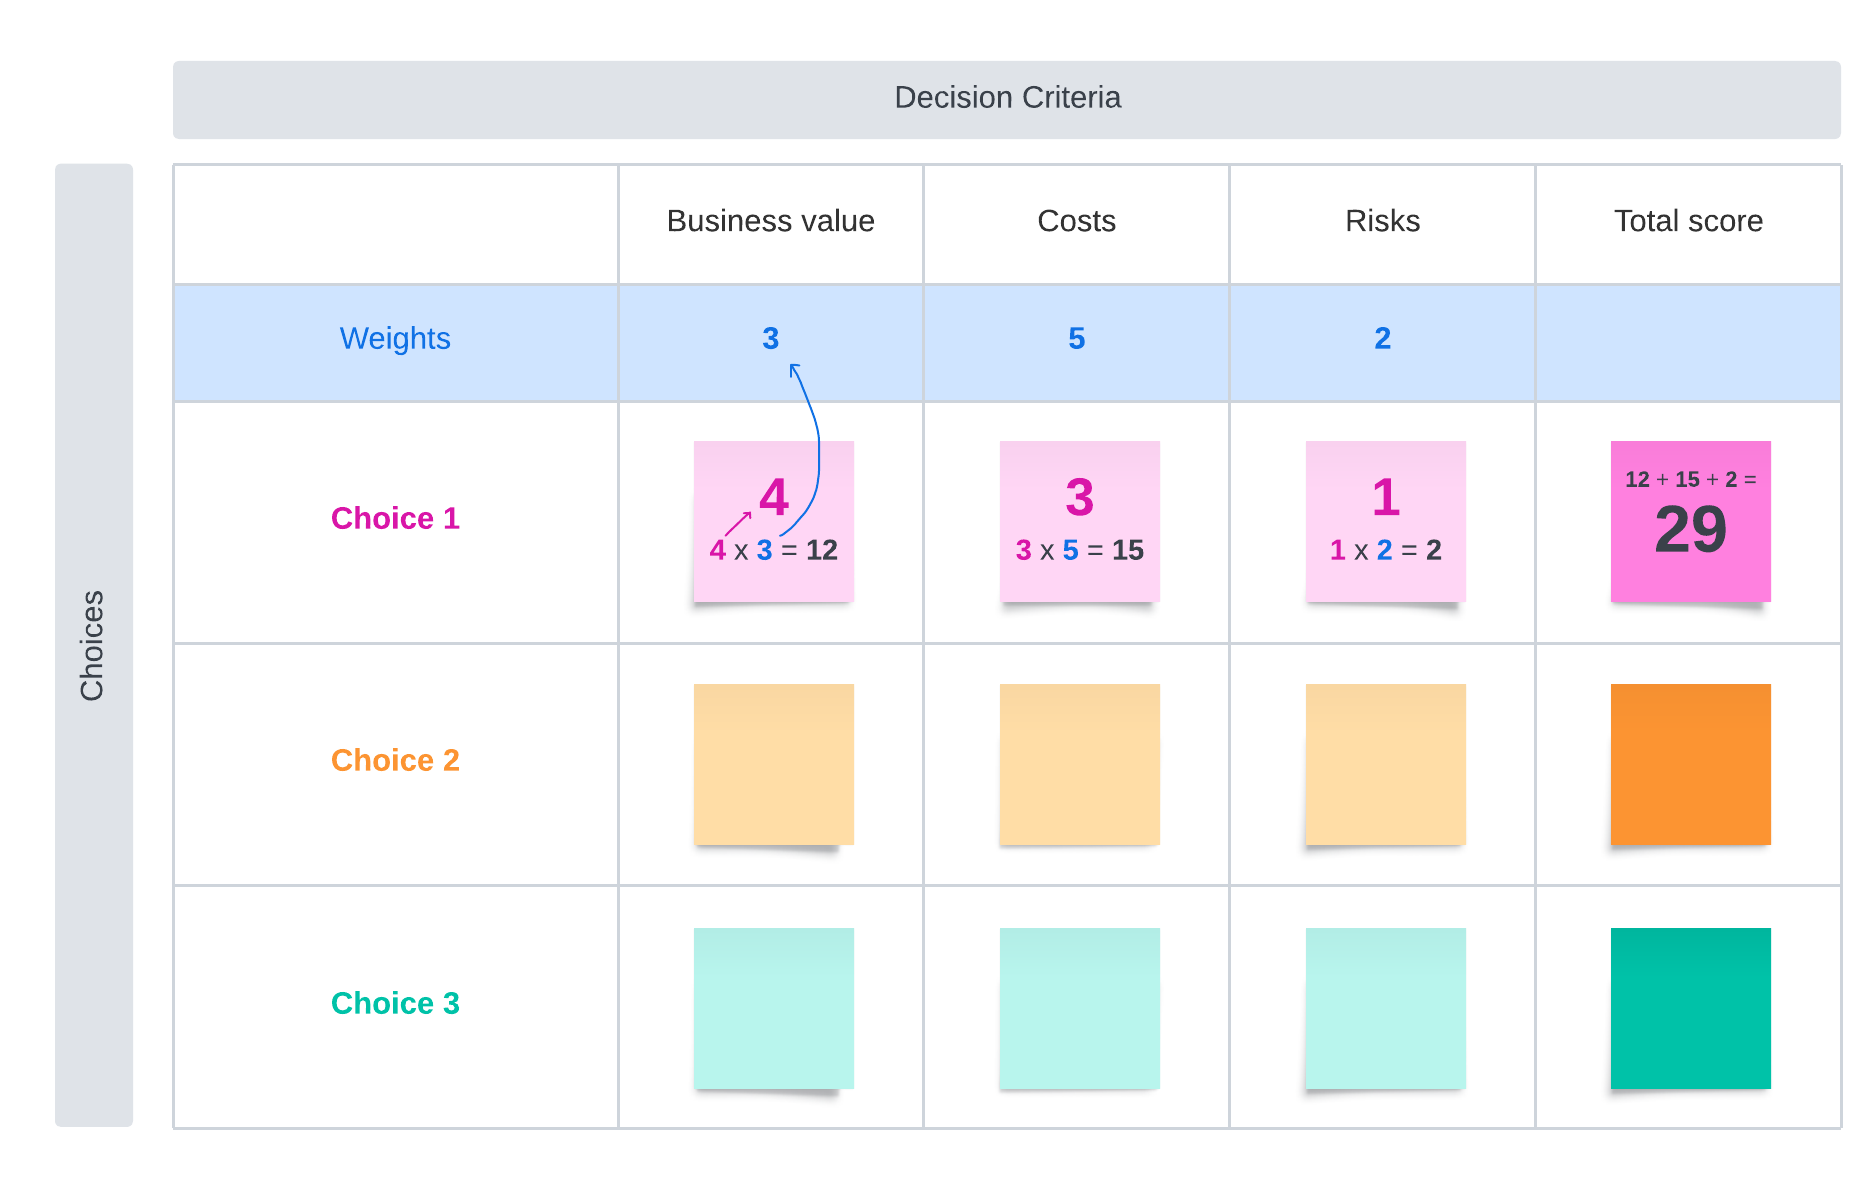Click the total score sticky note showing 29
This screenshot has width=1871, height=1187.
1690,521
